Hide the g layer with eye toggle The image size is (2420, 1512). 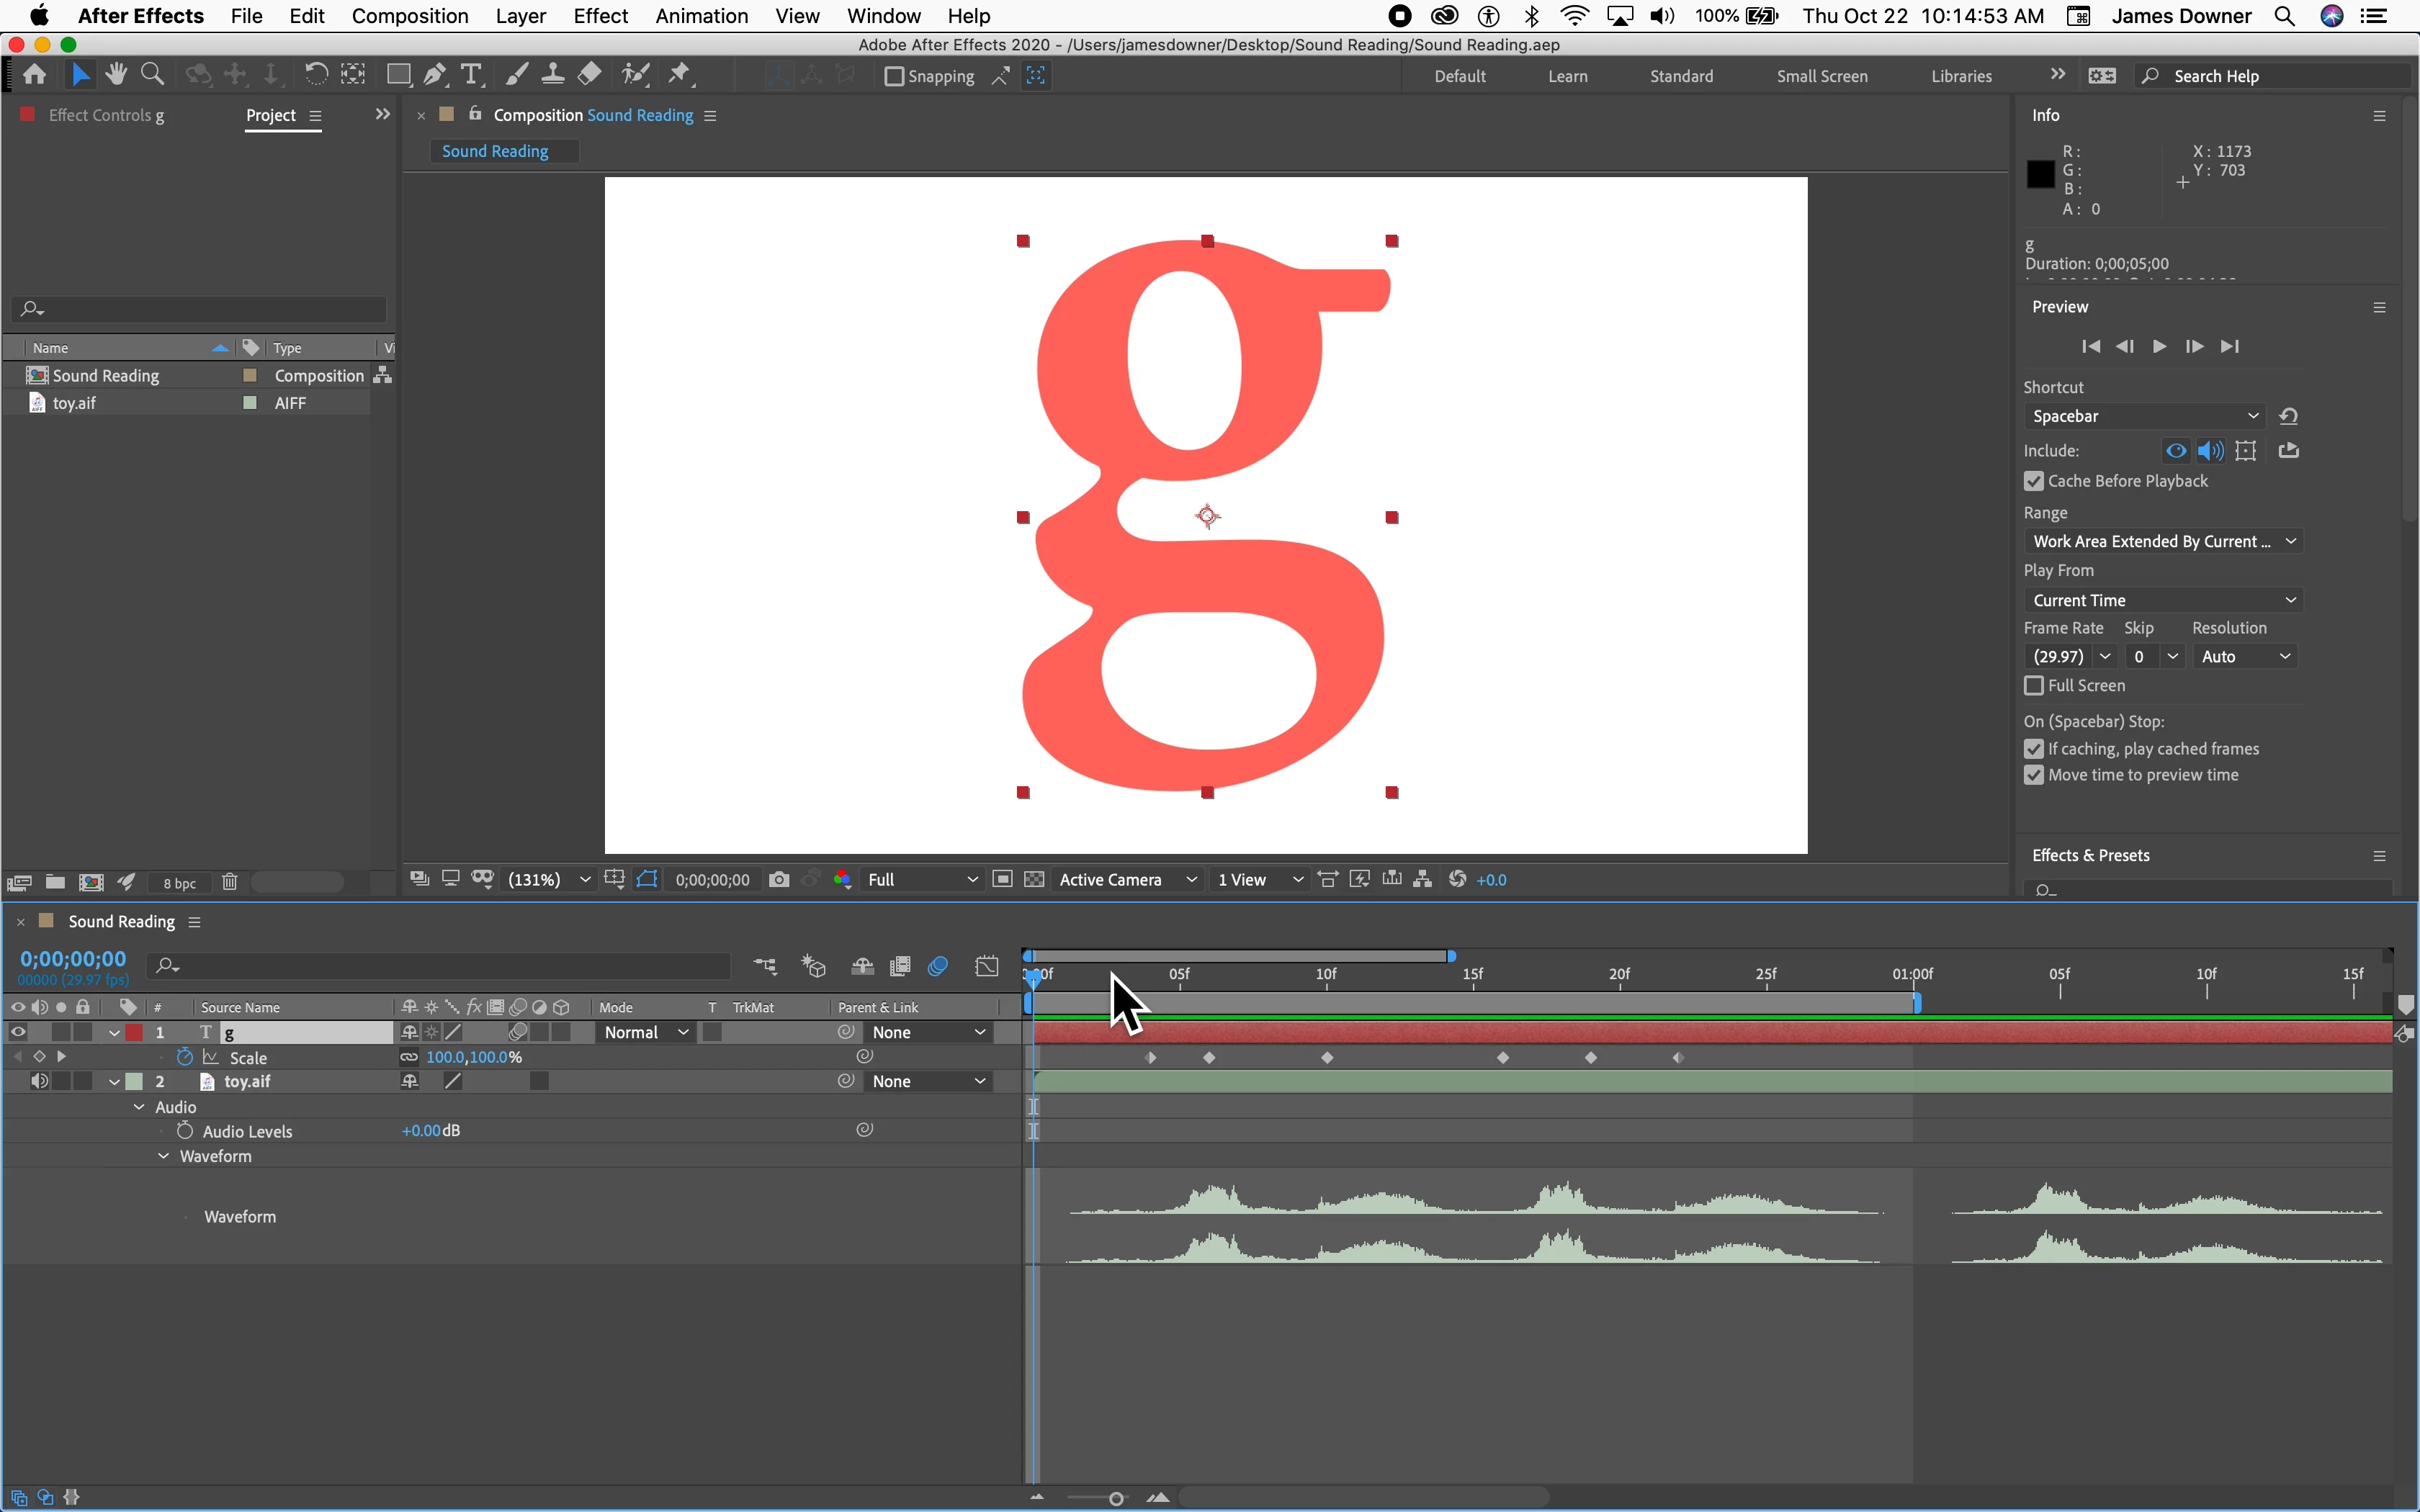(x=18, y=1032)
